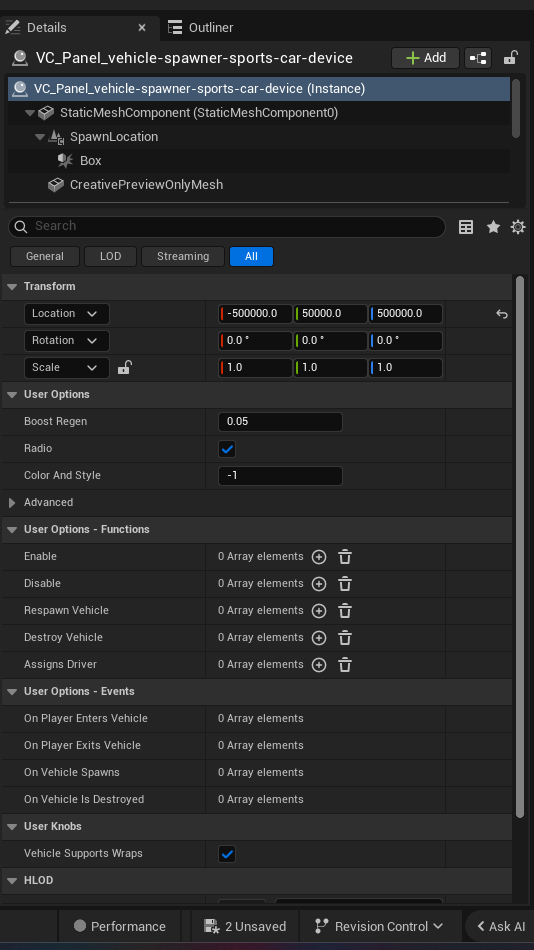
Task: Open the Blueprint/add script hierarchy icon next to Add
Action: point(478,58)
